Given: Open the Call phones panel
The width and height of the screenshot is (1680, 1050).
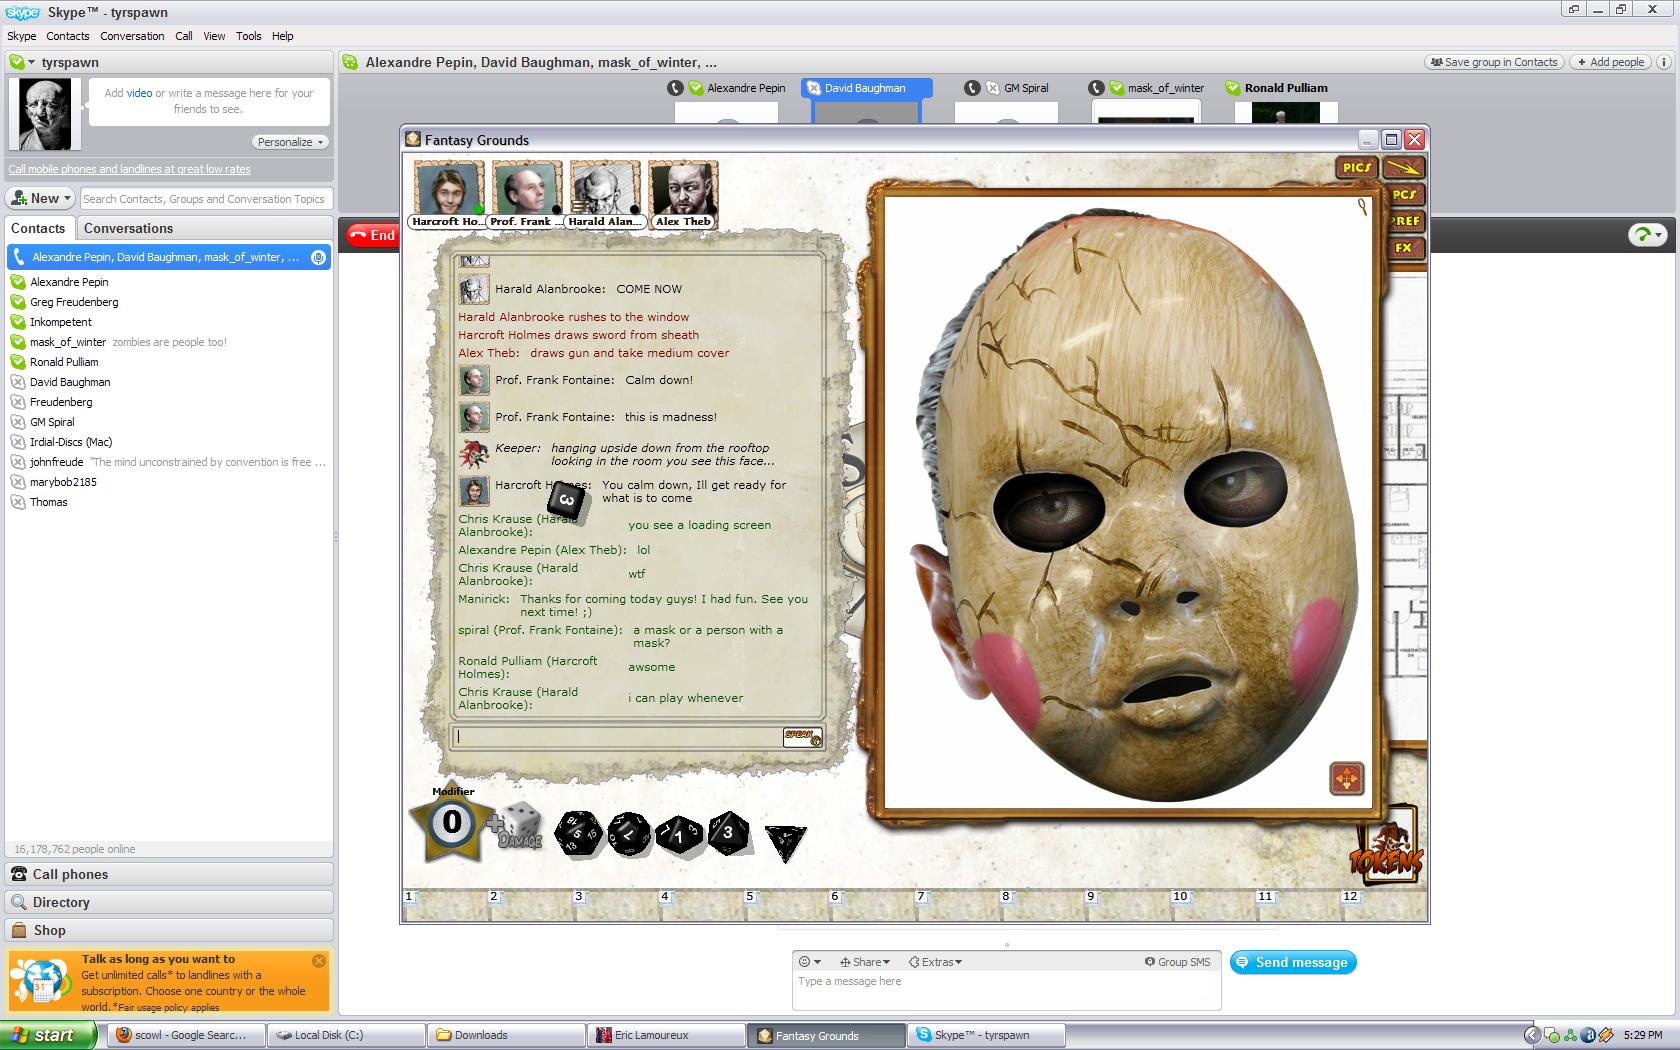Looking at the screenshot, I should [169, 874].
